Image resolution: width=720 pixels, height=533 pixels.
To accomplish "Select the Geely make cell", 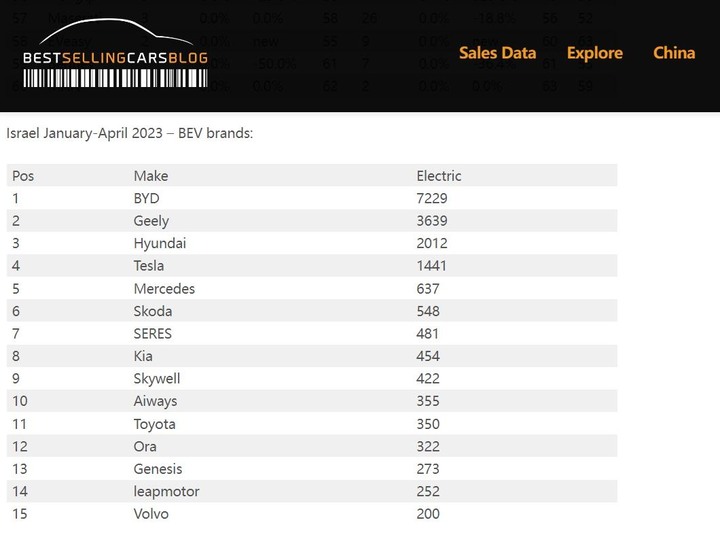I will [x=151, y=221].
